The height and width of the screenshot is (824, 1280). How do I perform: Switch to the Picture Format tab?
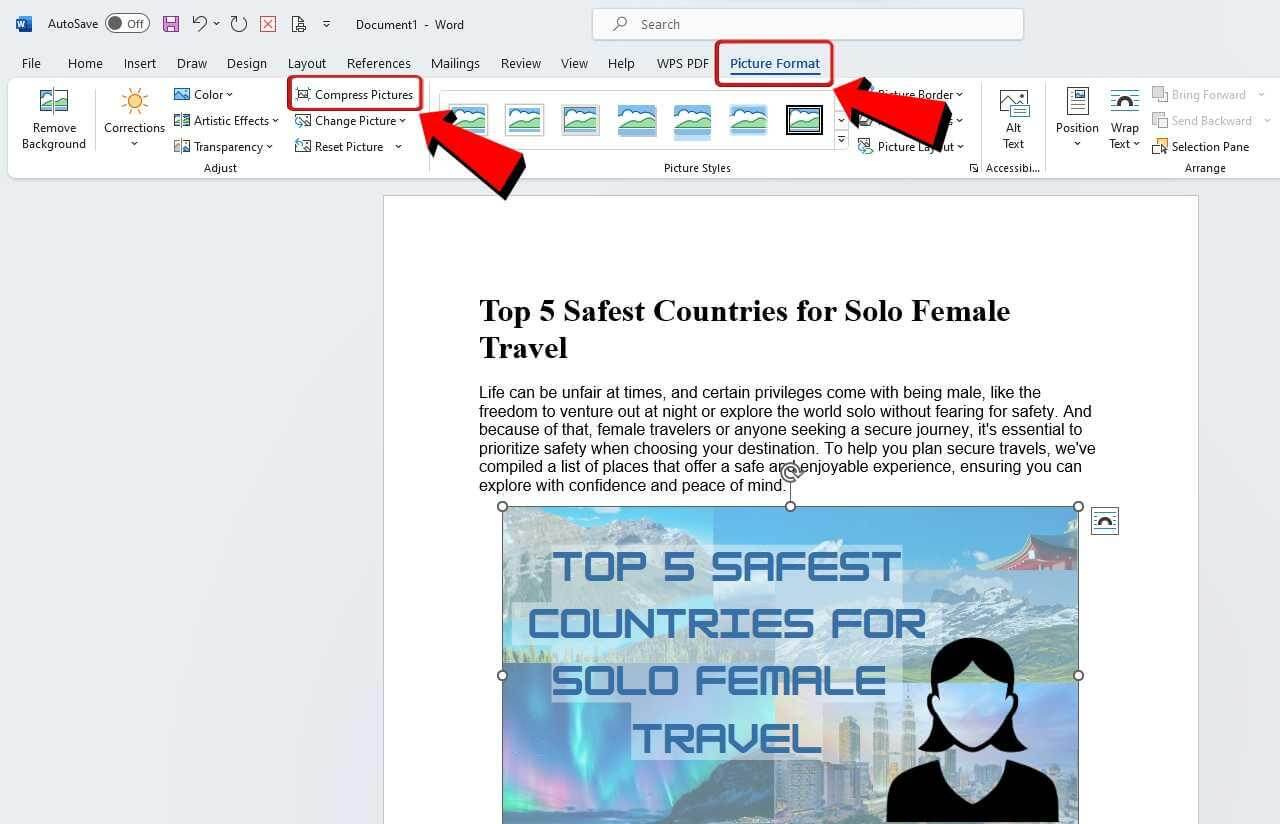click(774, 63)
